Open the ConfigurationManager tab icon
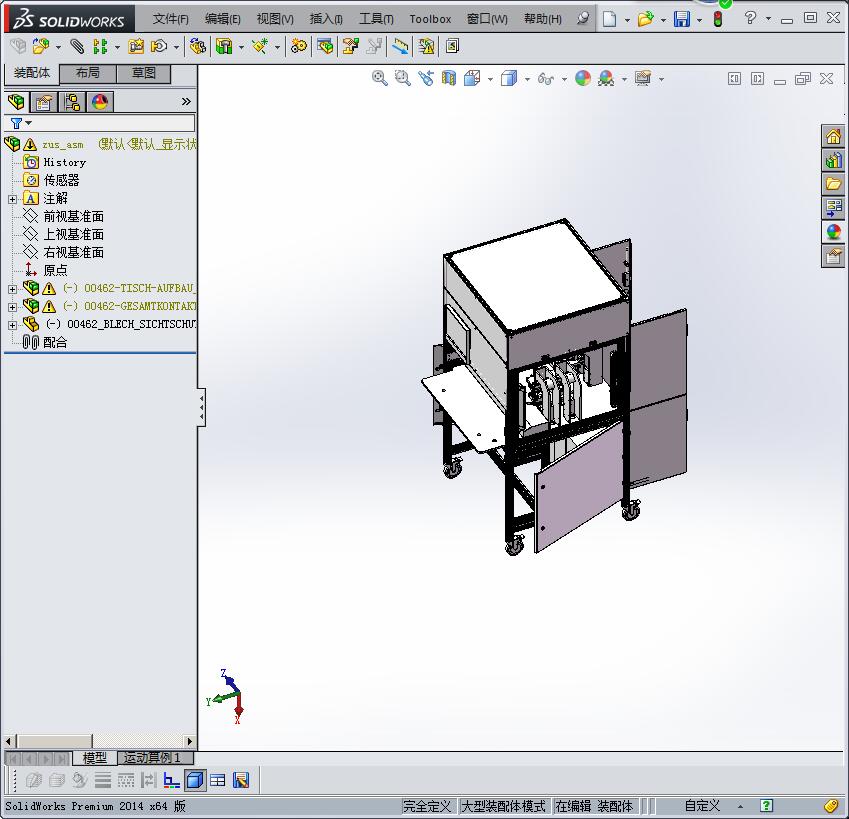 click(72, 102)
